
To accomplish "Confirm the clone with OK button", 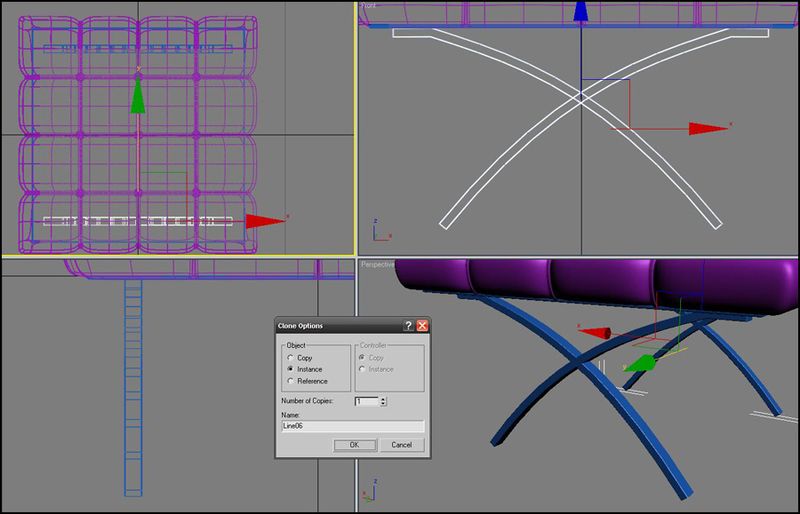I will [x=354, y=444].
